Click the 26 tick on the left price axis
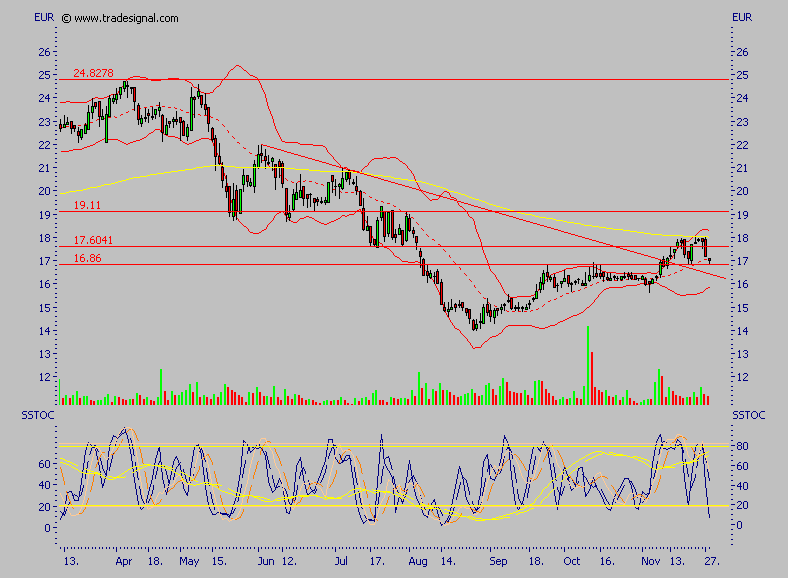This screenshot has width=788, height=578. point(44,52)
